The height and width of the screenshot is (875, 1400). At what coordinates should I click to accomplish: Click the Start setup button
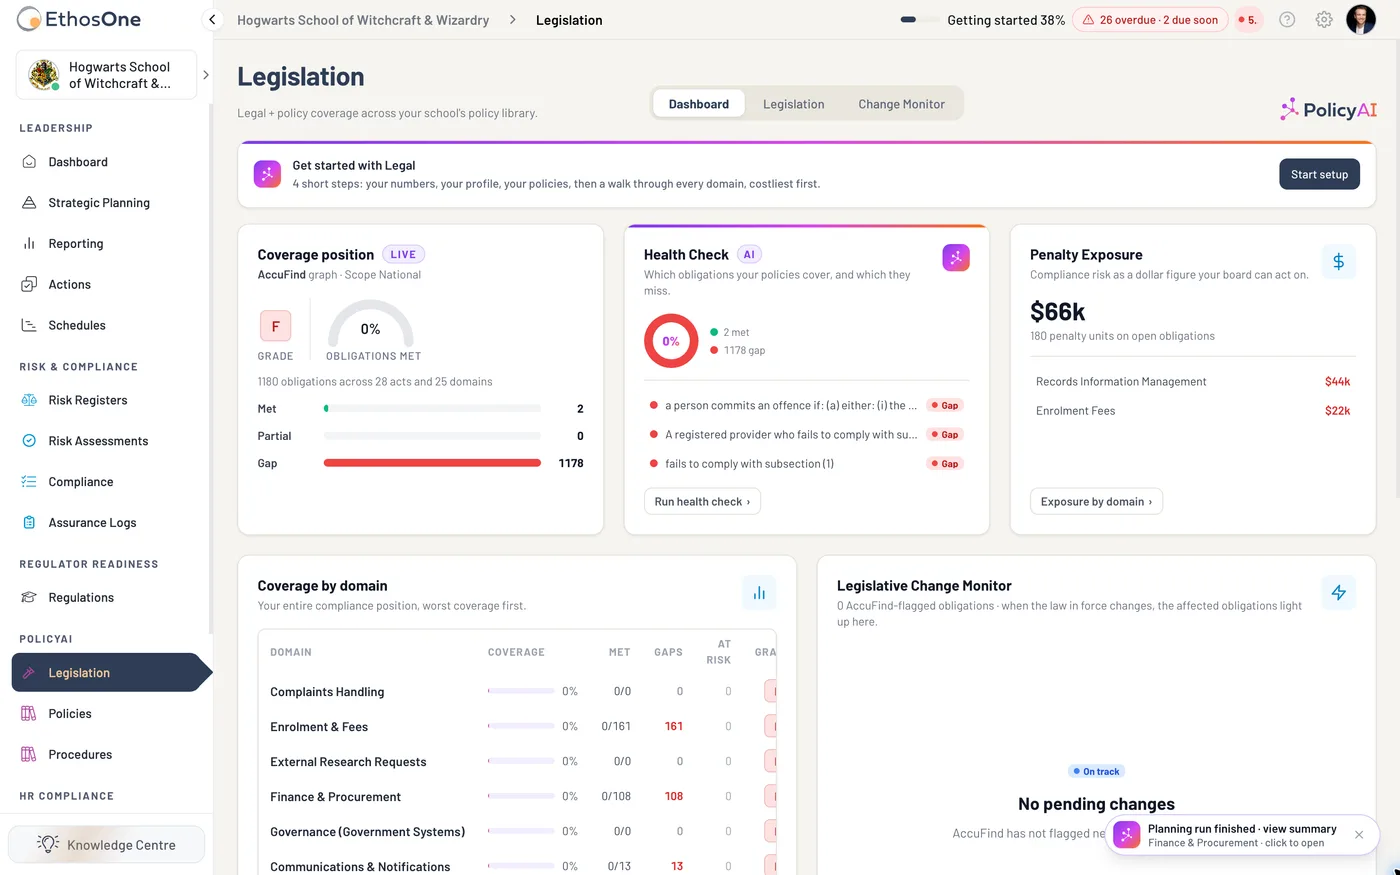point(1319,174)
